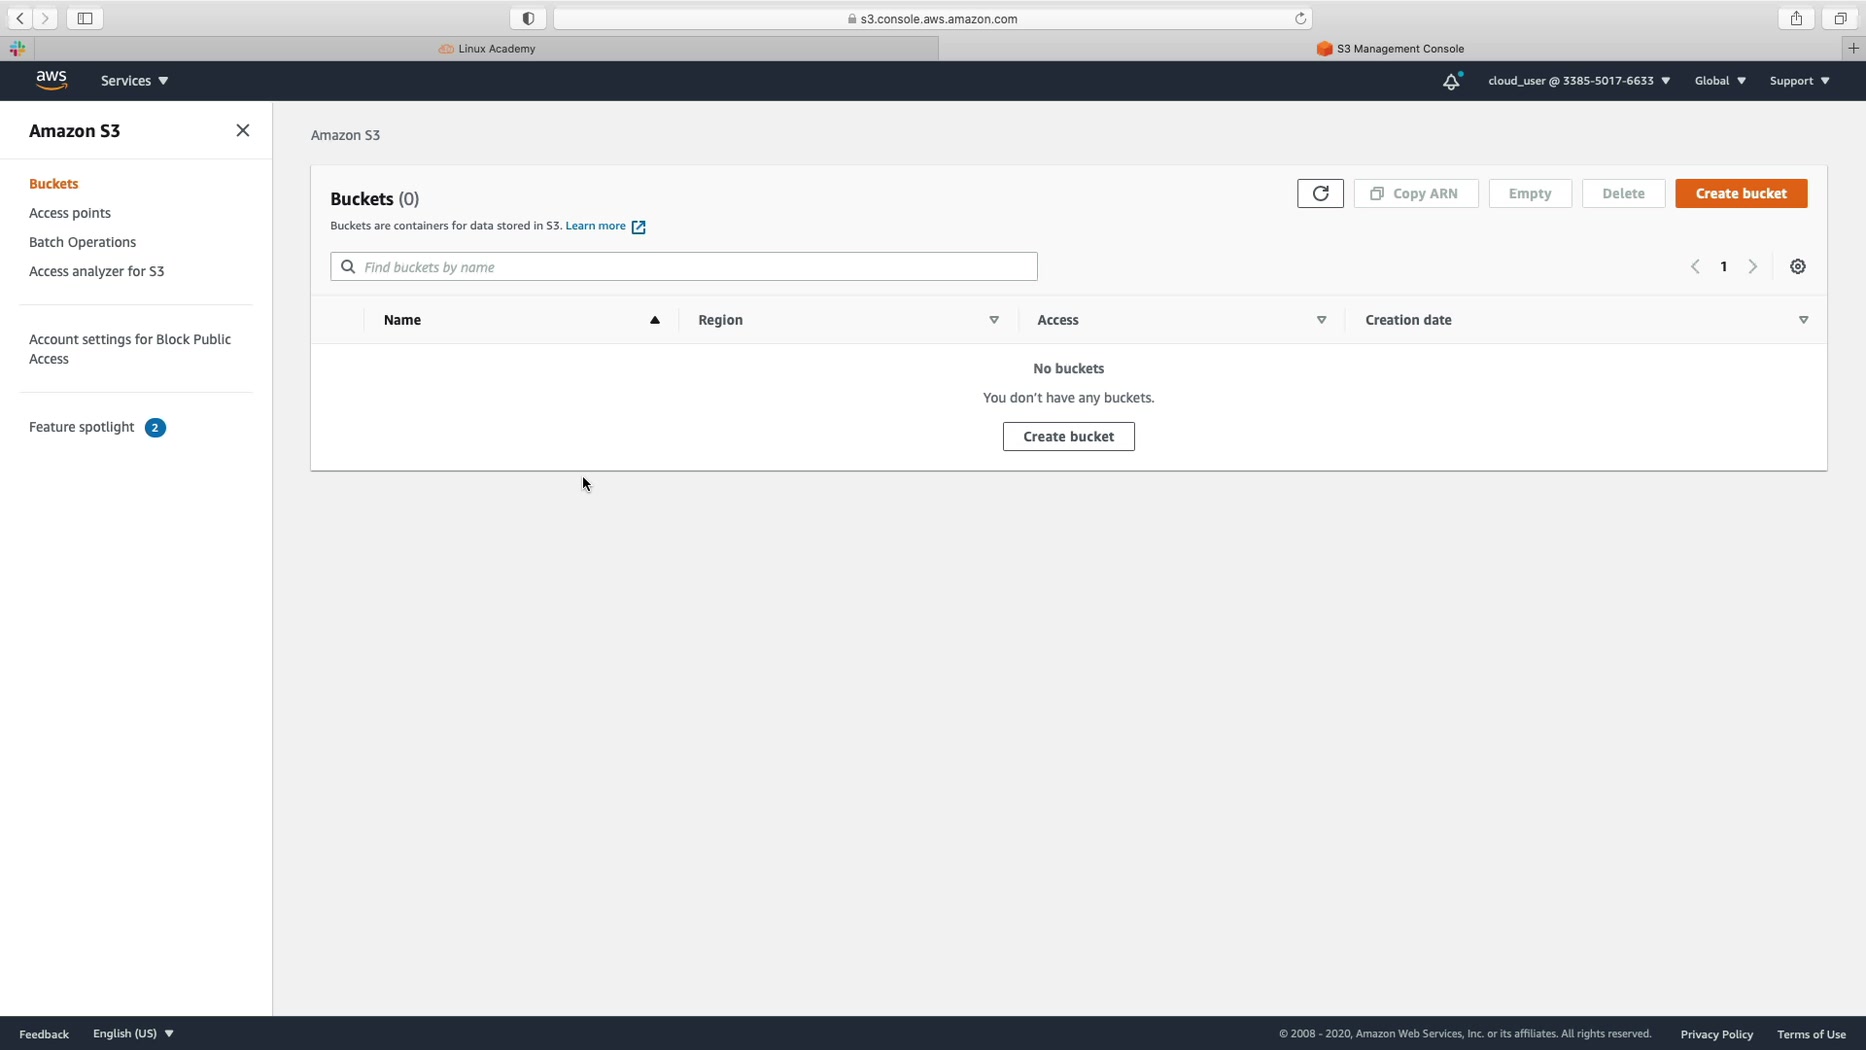The width and height of the screenshot is (1866, 1050).
Task: Go to next page of buckets
Action: 1753,267
